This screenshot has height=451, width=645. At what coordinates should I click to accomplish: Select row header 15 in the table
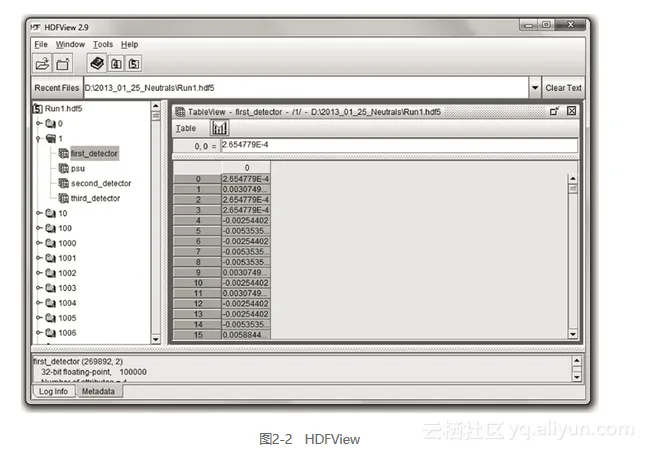click(x=198, y=335)
